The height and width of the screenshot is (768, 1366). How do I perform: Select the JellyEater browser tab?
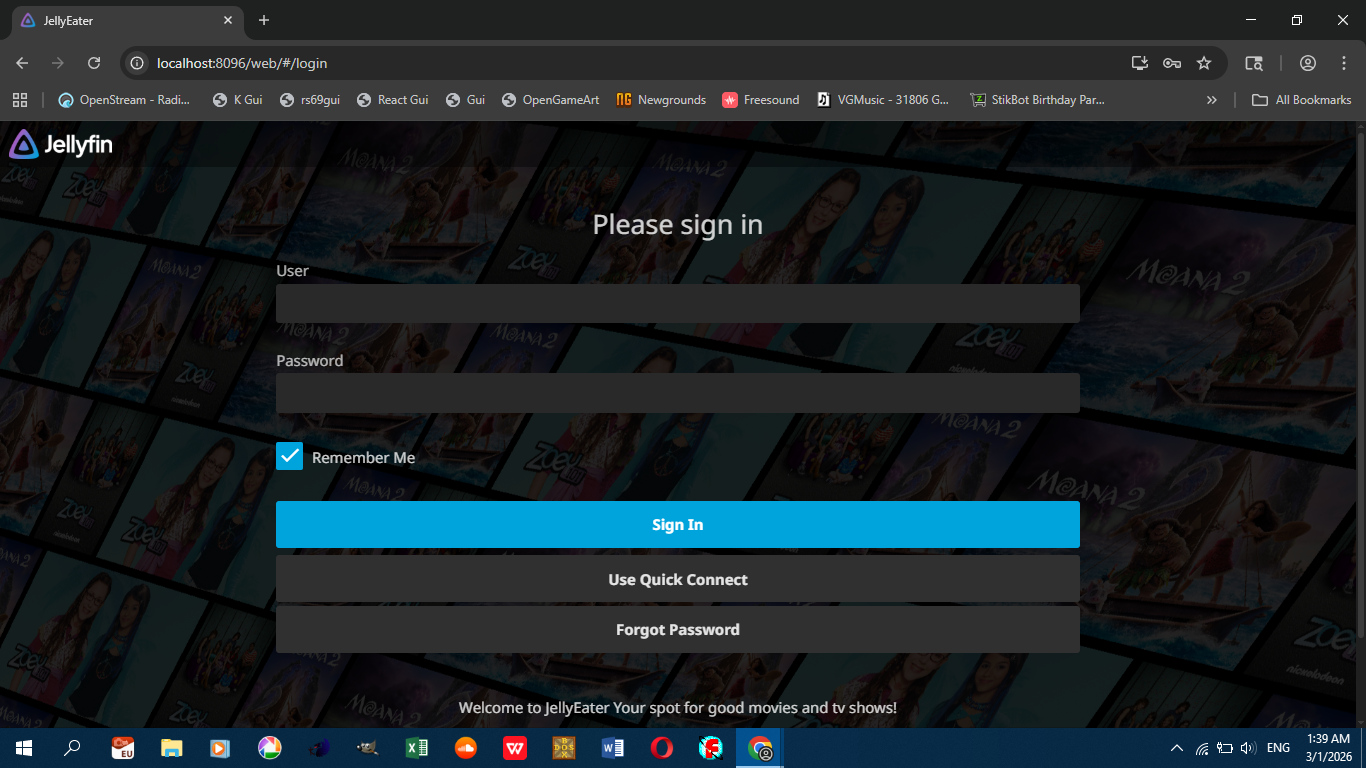pyautogui.click(x=120, y=20)
